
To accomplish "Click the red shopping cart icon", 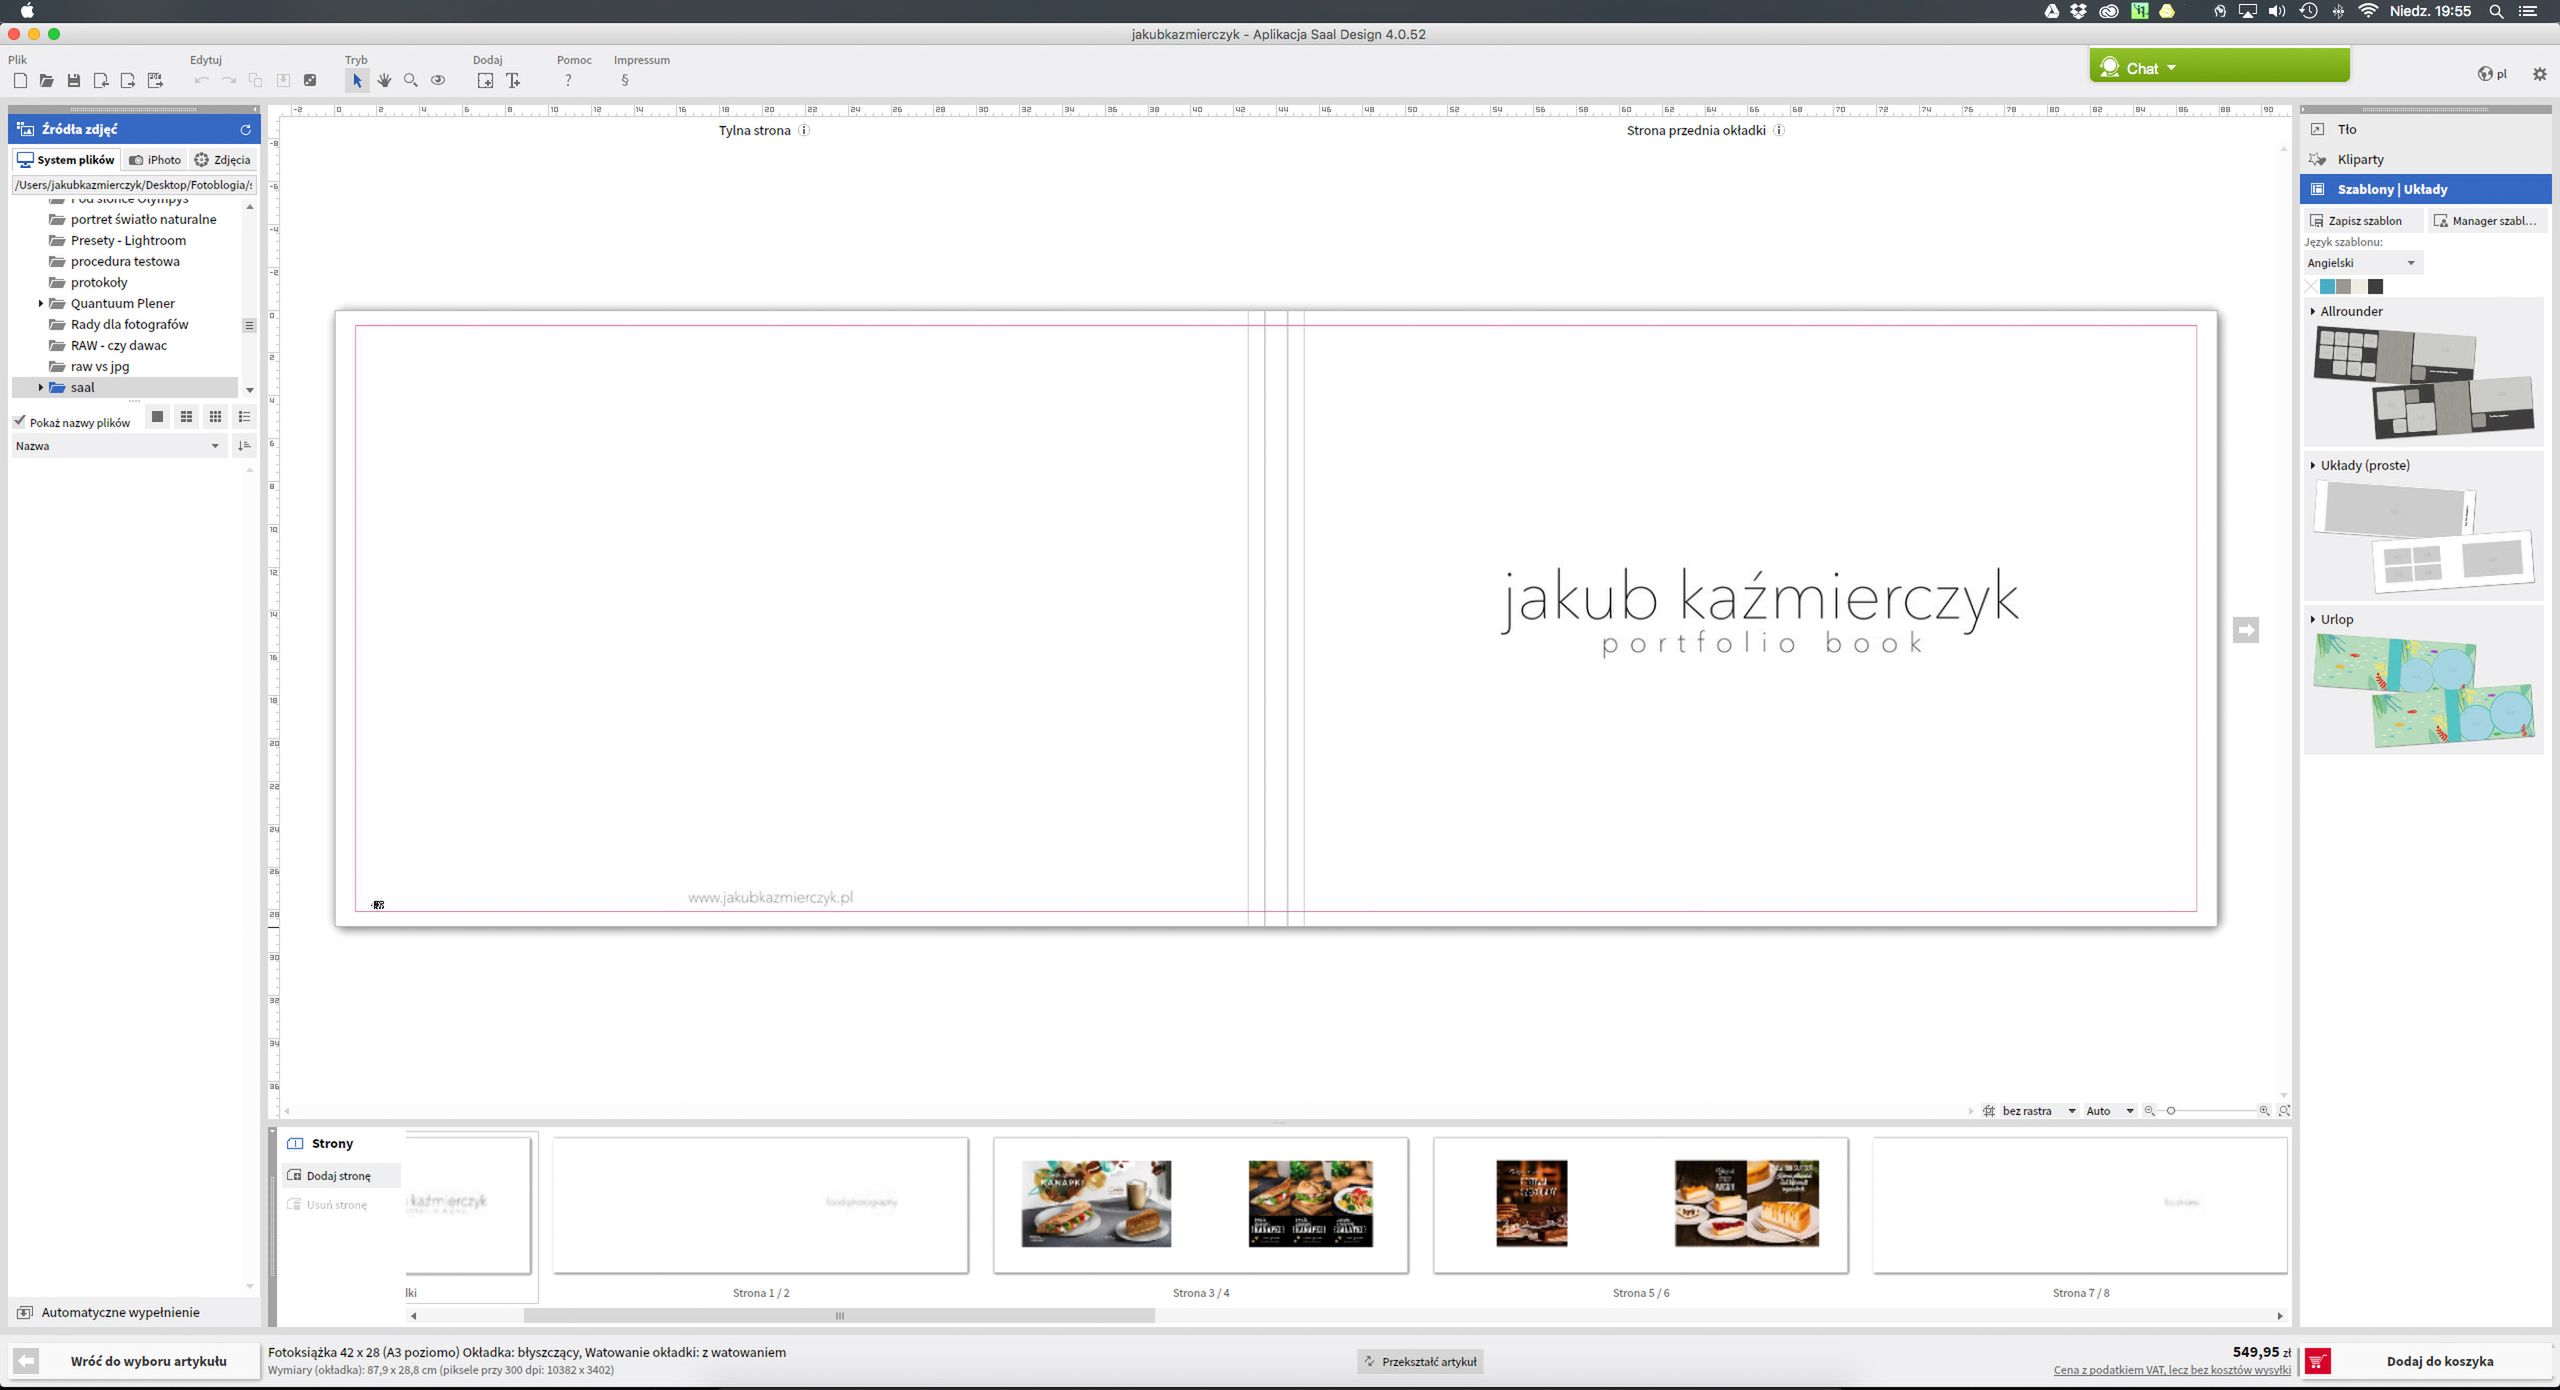I will [x=2318, y=1361].
